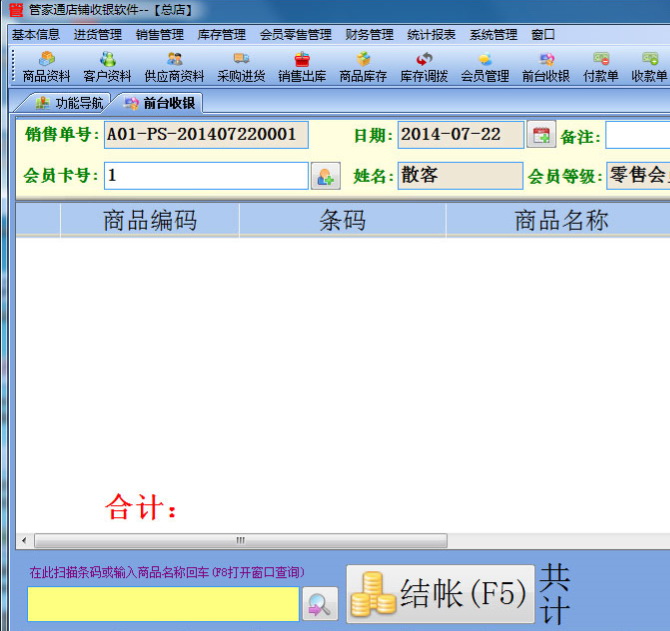The image size is (670, 631).
Task: Click the 姓名 field showing 散客
Action: (461, 176)
